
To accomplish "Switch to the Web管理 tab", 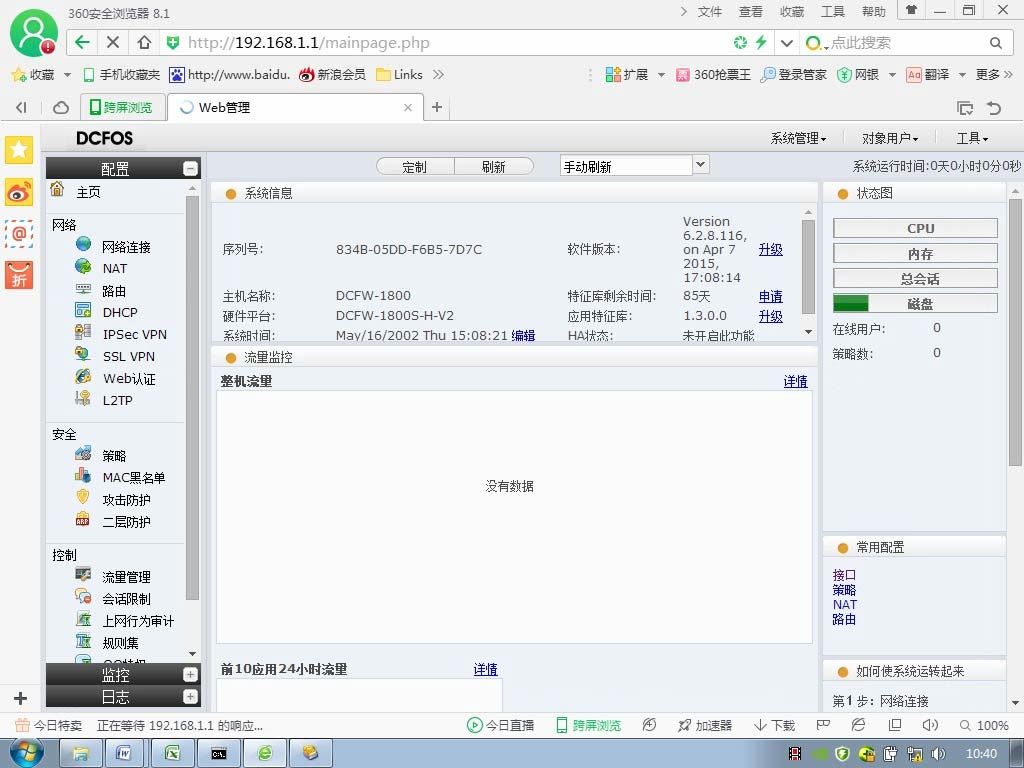I will [295, 108].
